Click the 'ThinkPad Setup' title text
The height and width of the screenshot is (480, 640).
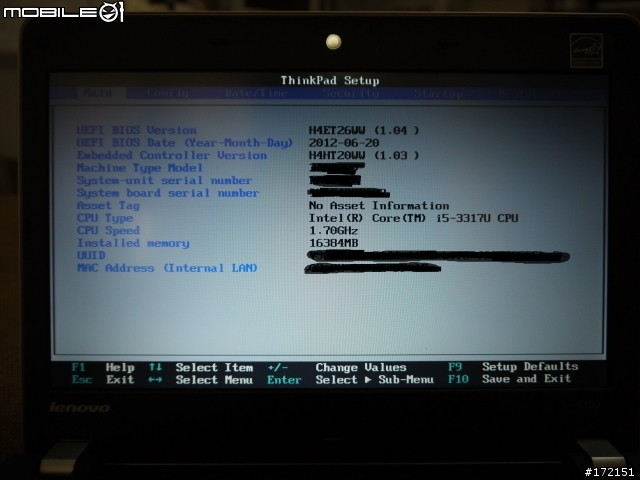330,80
